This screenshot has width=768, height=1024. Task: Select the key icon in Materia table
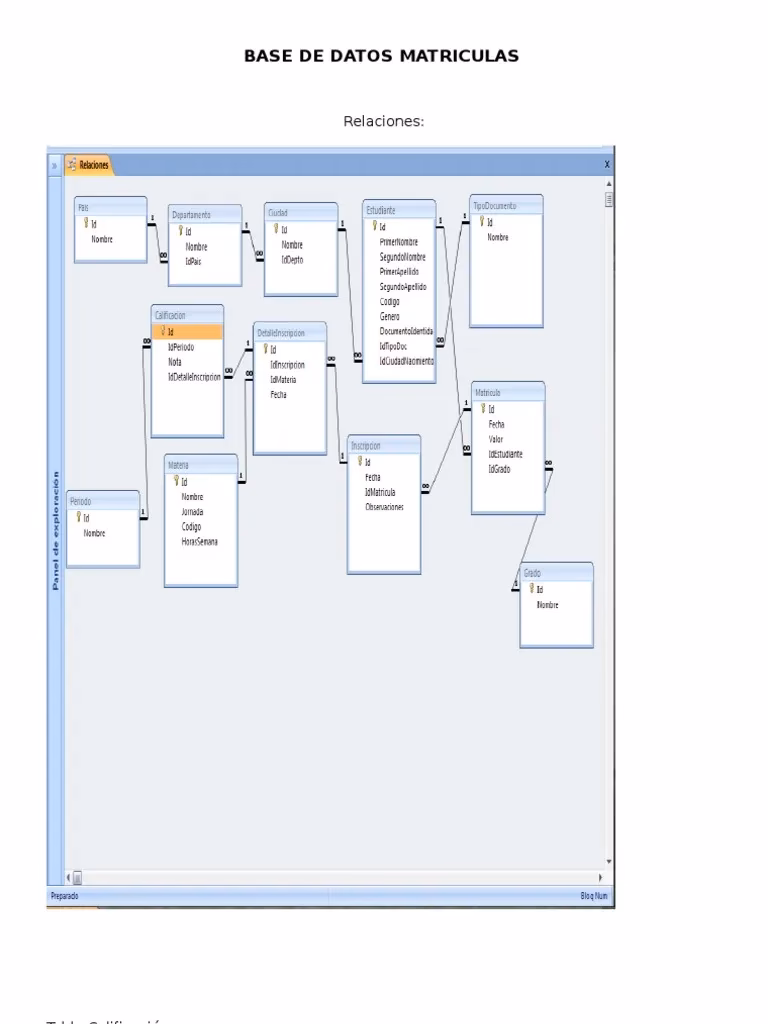[176, 481]
